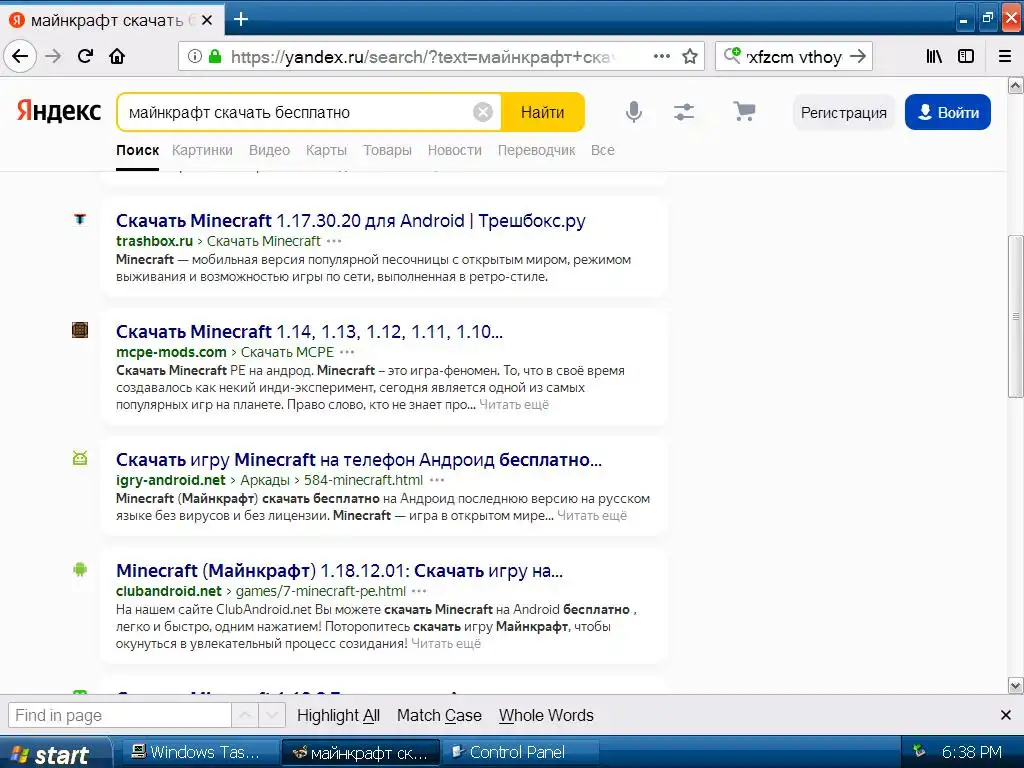Expand options dots next to igry-android.net result
Image resolution: width=1024 pixels, height=768 pixels.
[437, 480]
